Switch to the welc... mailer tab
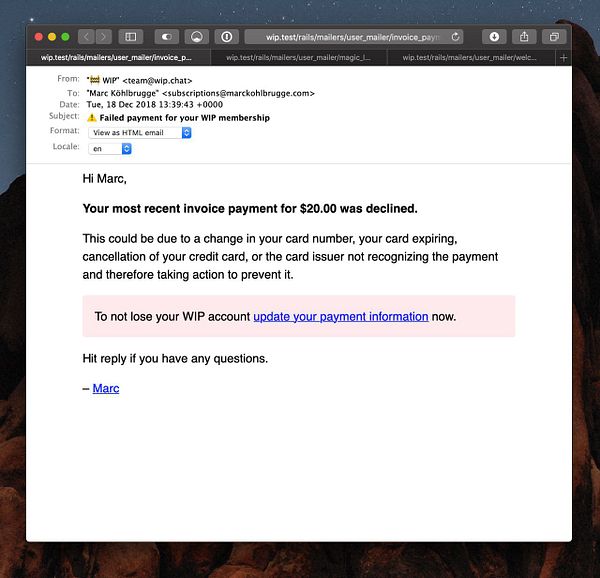This screenshot has width=600, height=578. point(471,58)
